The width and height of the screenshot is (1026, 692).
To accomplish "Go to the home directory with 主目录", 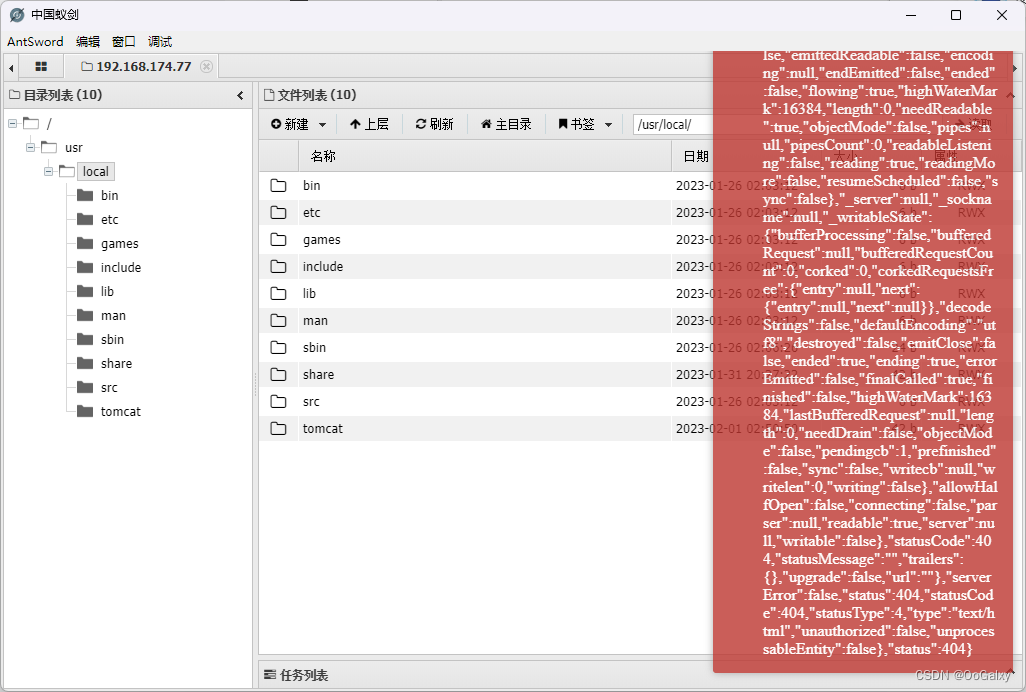I will pyautogui.click(x=506, y=124).
